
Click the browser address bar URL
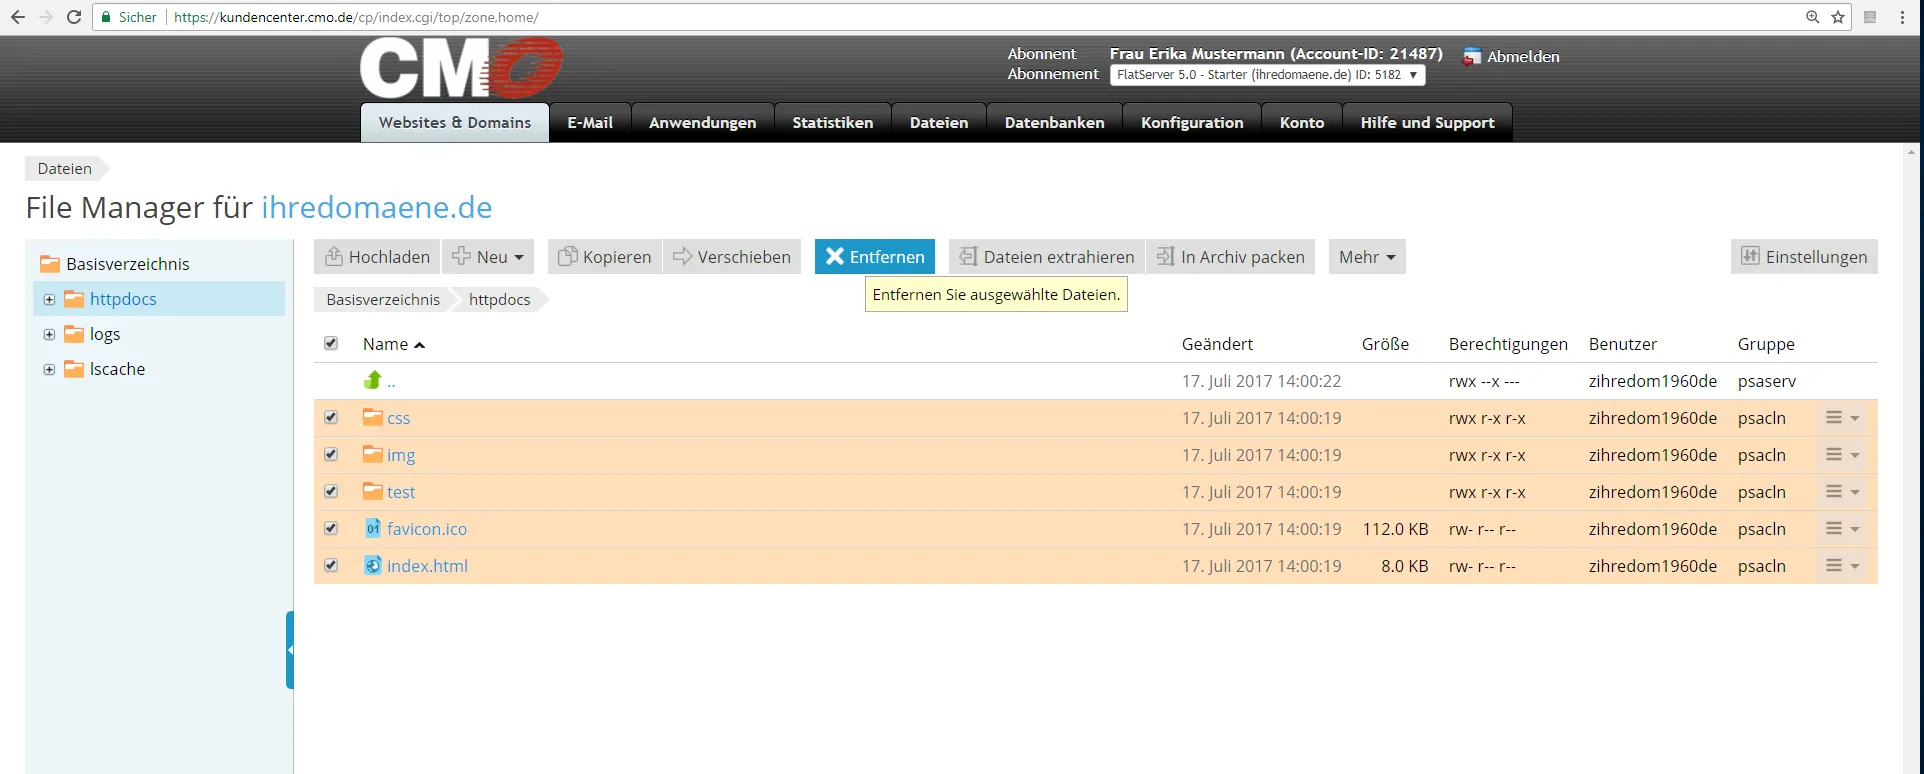[x=356, y=17]
